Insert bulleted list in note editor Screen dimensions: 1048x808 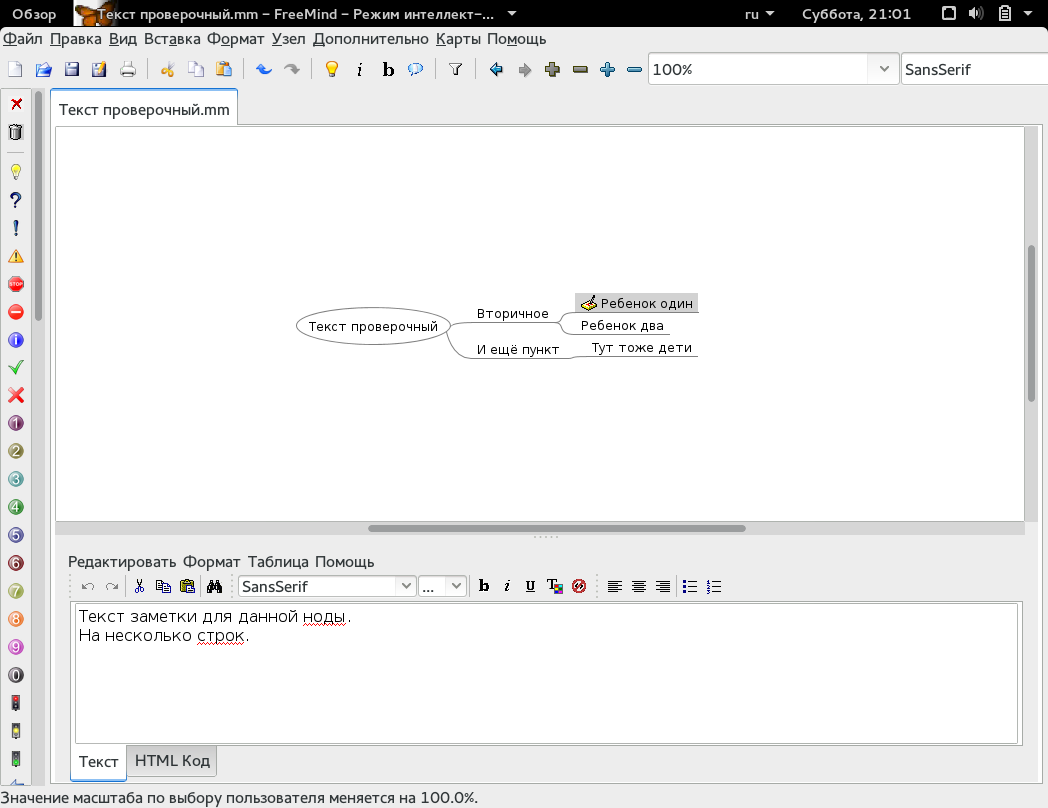(690, 586)
